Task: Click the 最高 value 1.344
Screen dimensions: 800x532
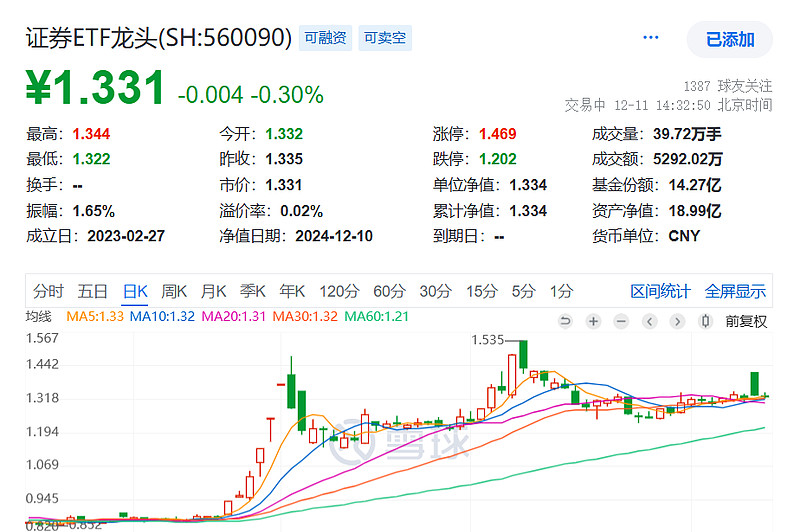Action: [x=91, y=134]
